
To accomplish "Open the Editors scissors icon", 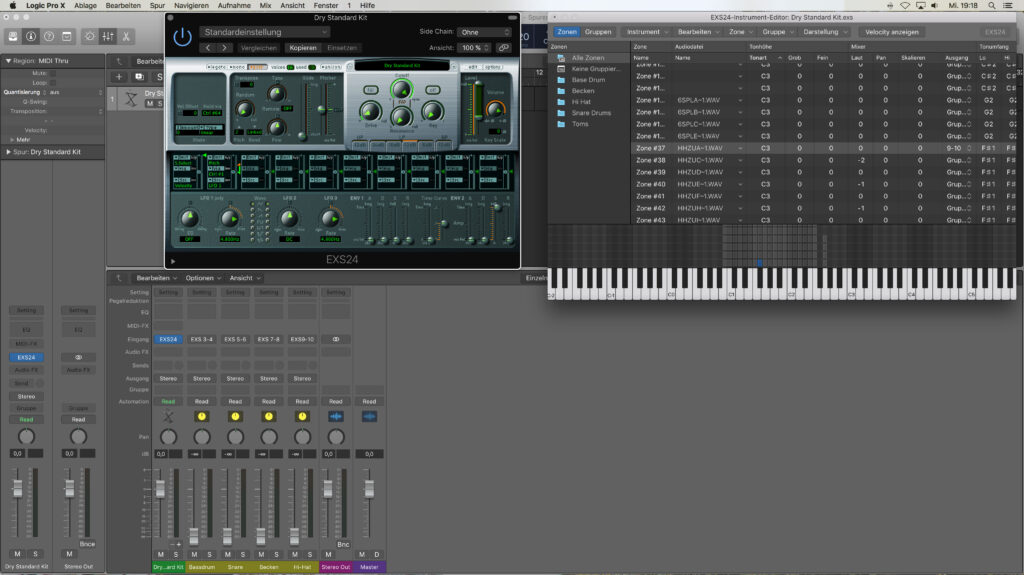I will click(x=126, y=37).
